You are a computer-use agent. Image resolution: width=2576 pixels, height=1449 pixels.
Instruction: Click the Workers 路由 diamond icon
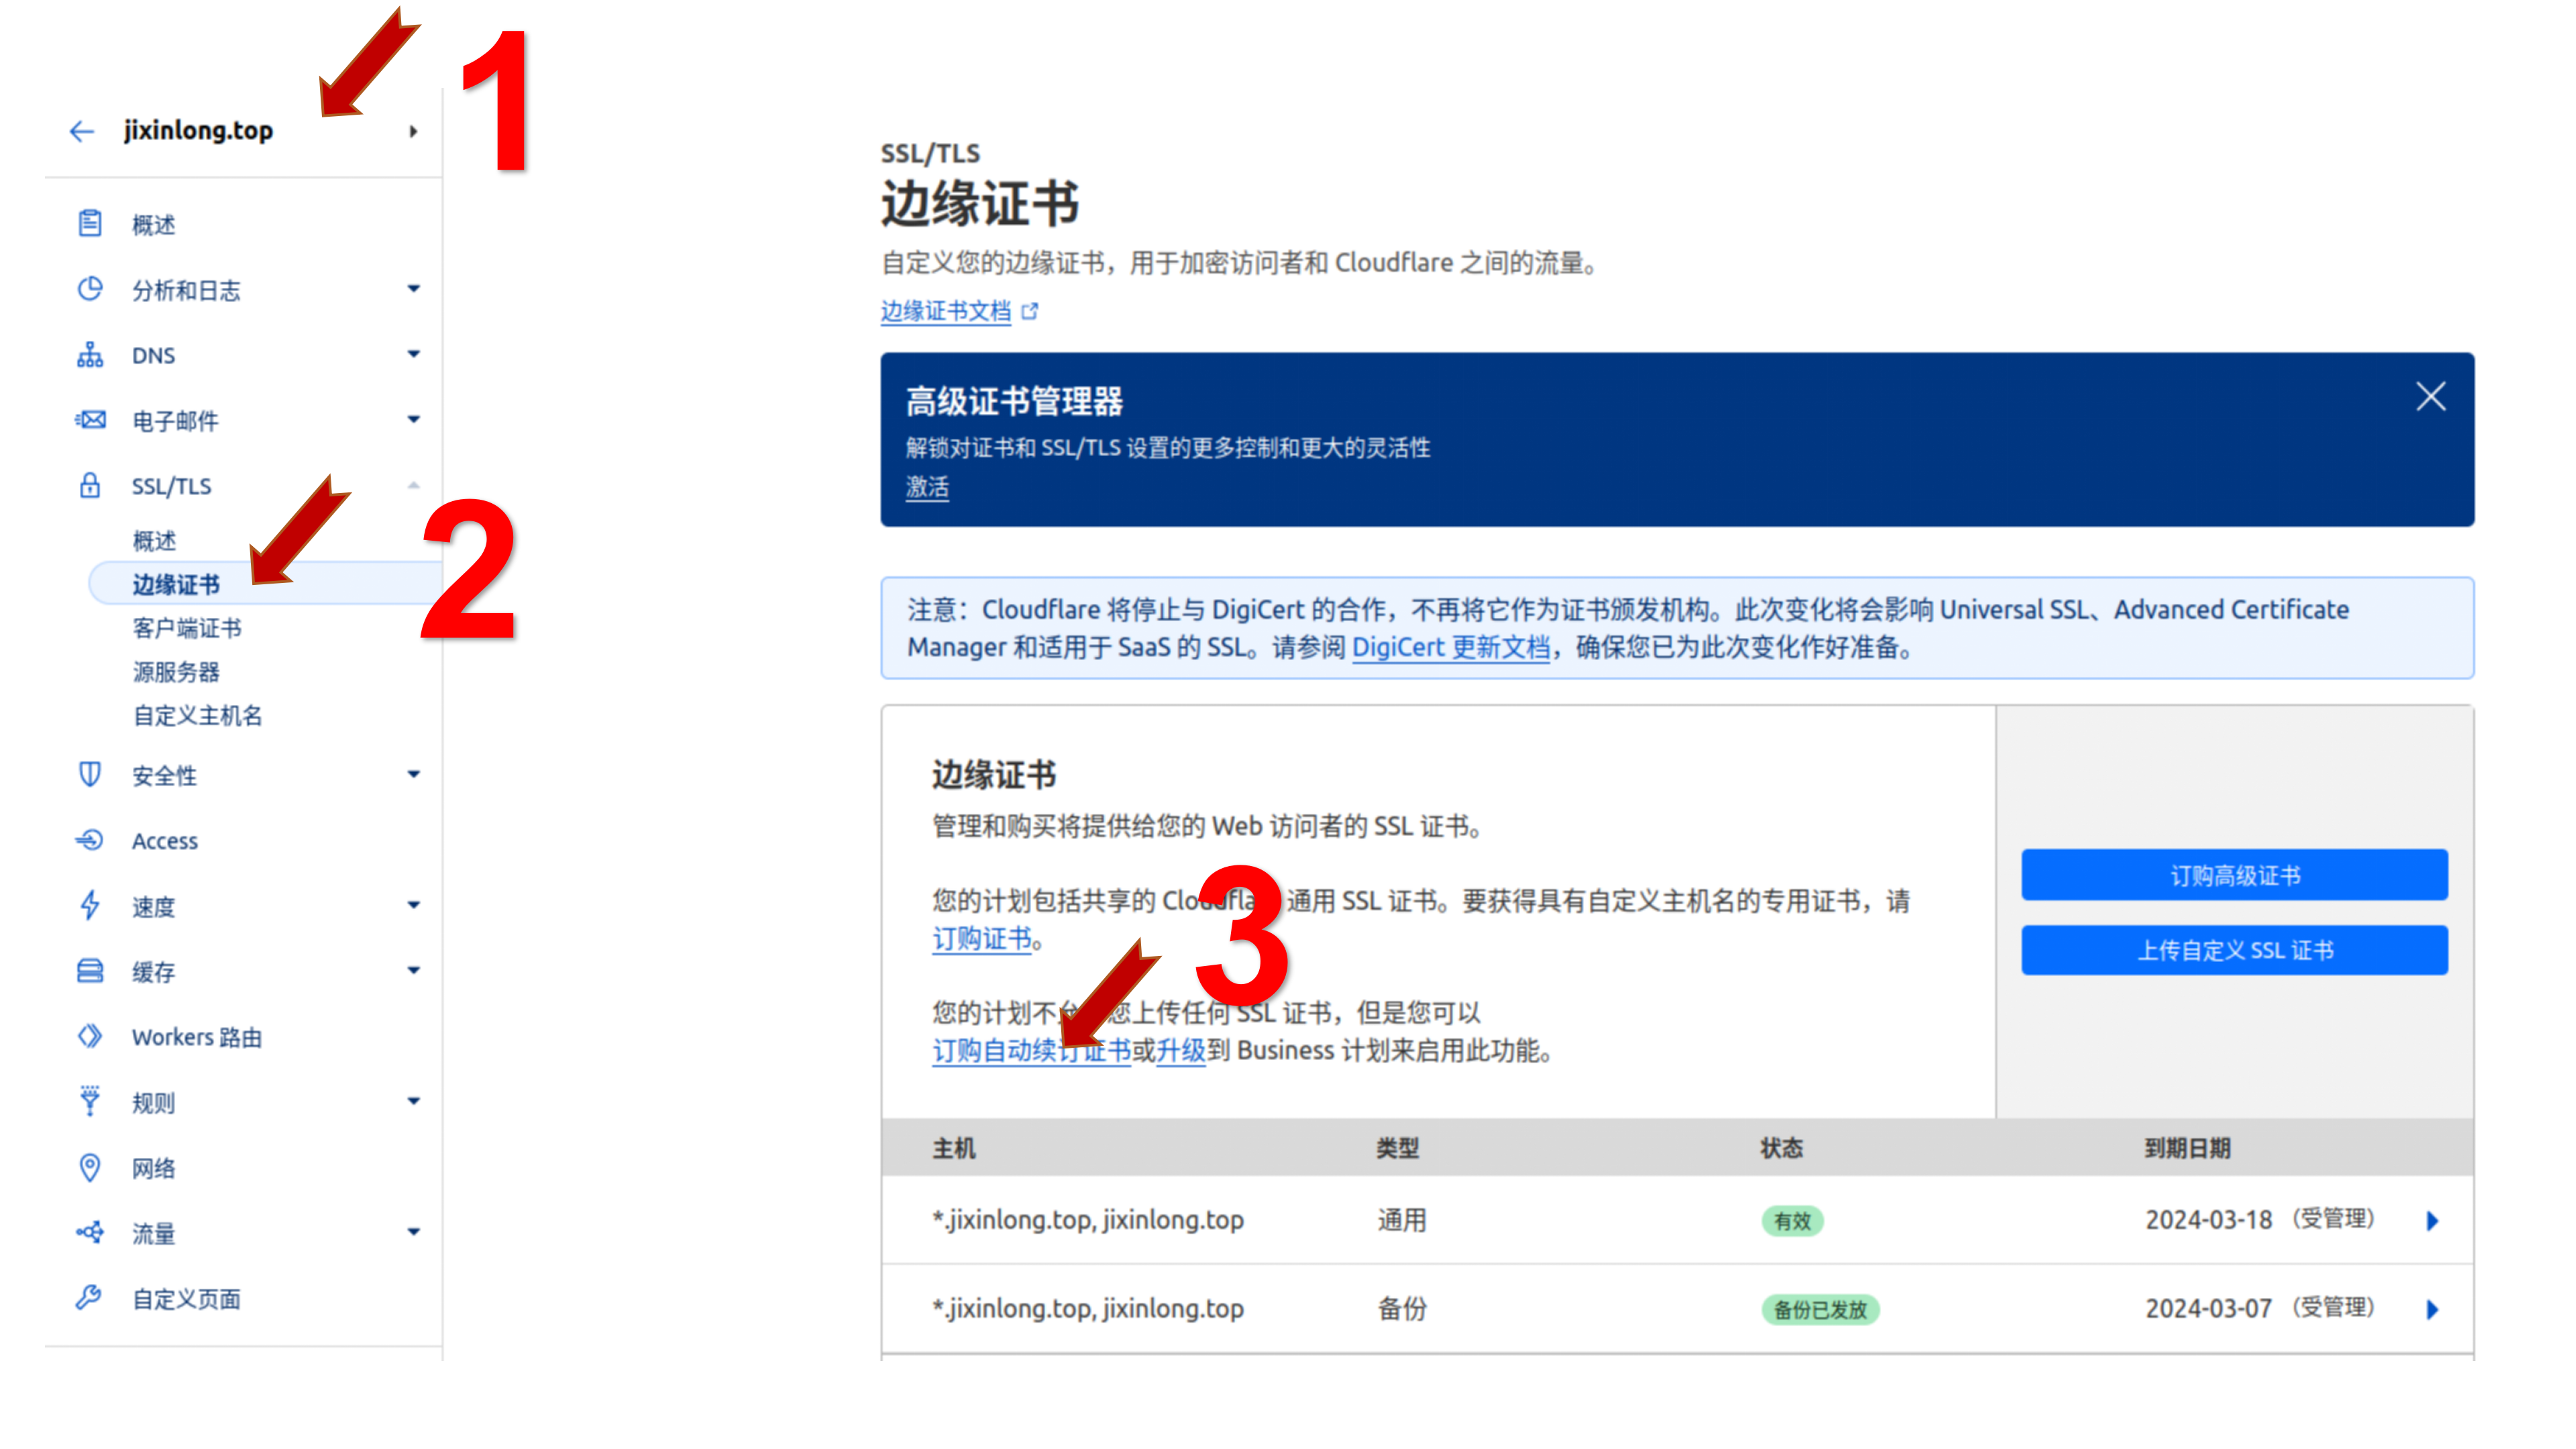90,1036
